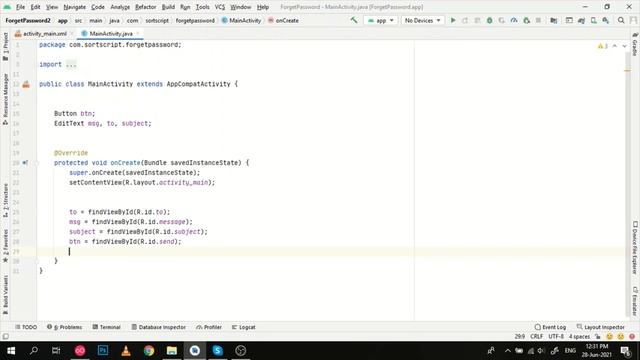Open the File menu

[x=20, y=7]
